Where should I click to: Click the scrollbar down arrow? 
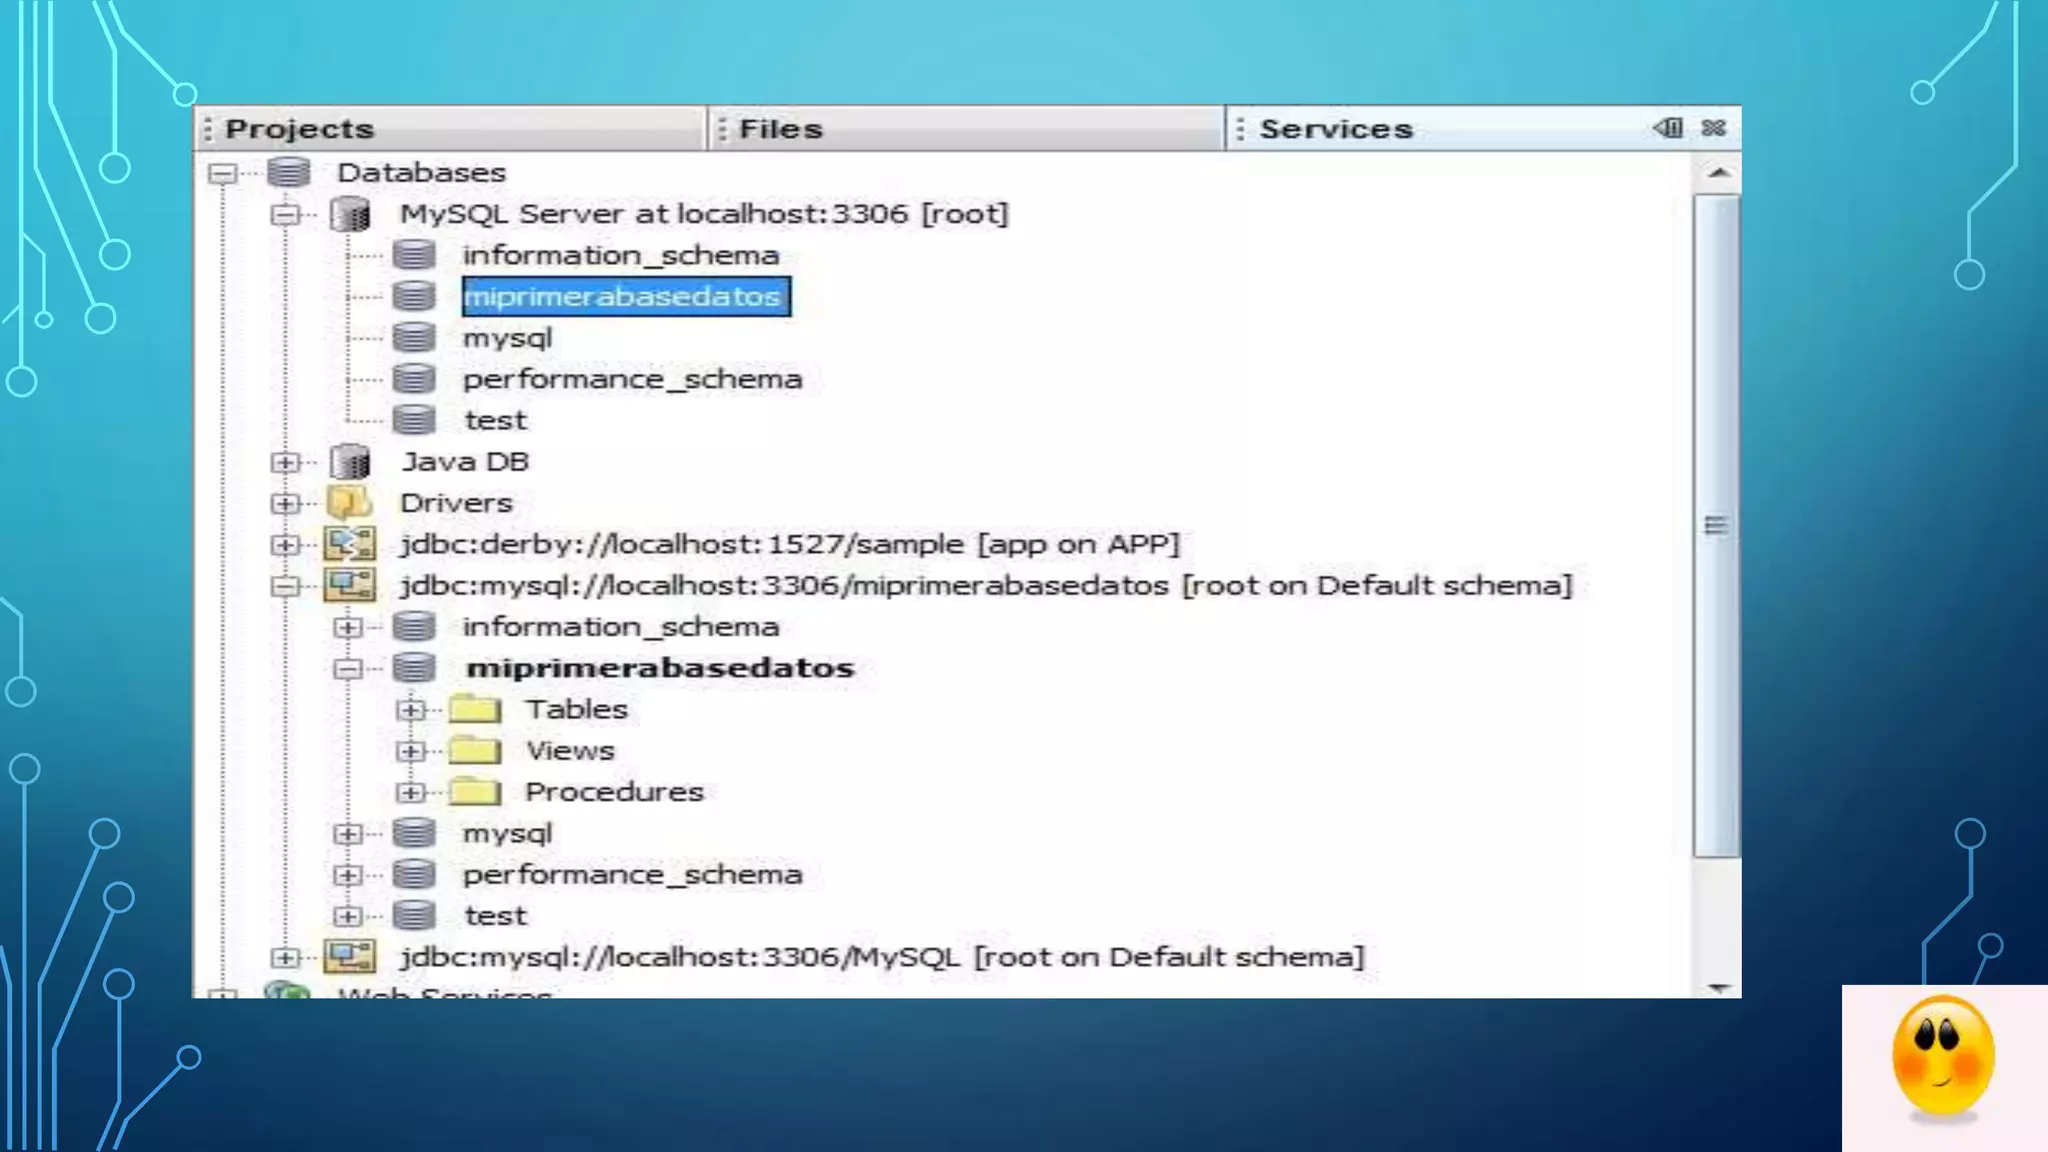(1719, 987)
